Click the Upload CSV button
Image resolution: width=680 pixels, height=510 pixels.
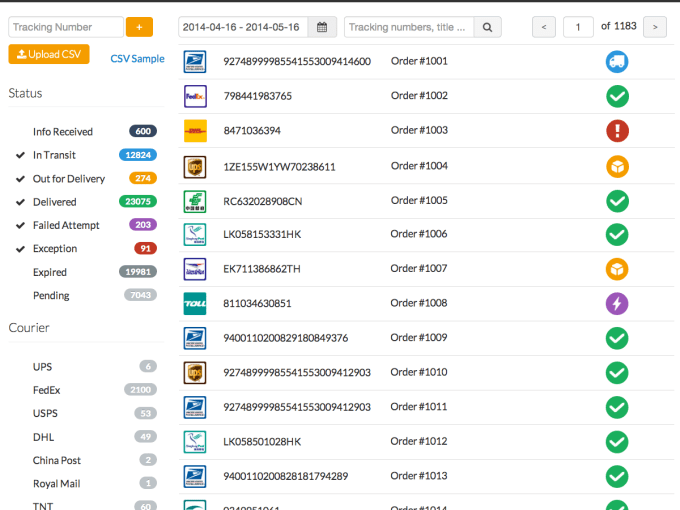(49, 54)
